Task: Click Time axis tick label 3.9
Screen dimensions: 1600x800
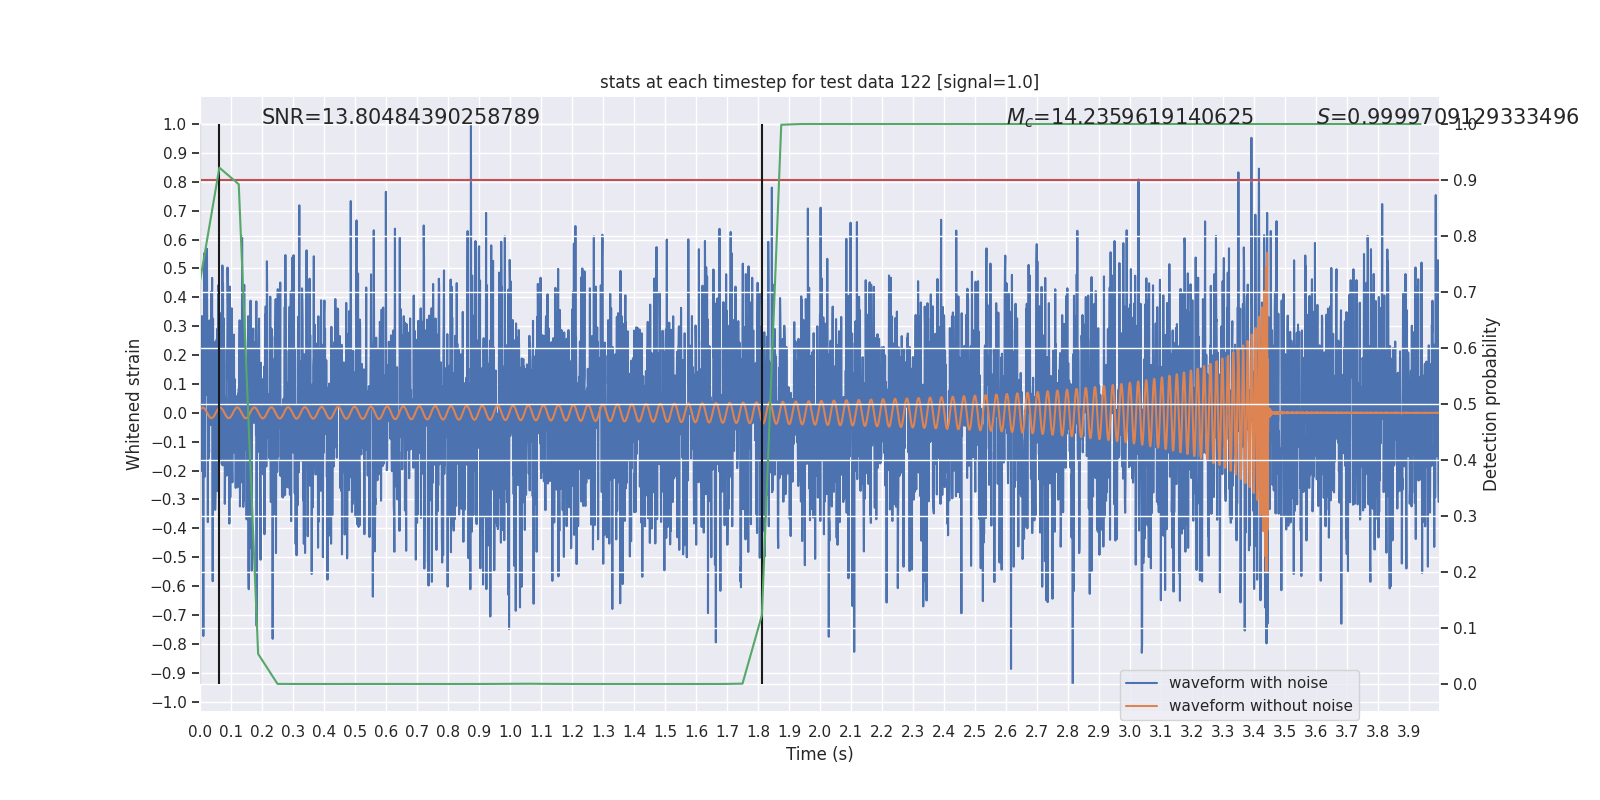Action: (1408, 732)
